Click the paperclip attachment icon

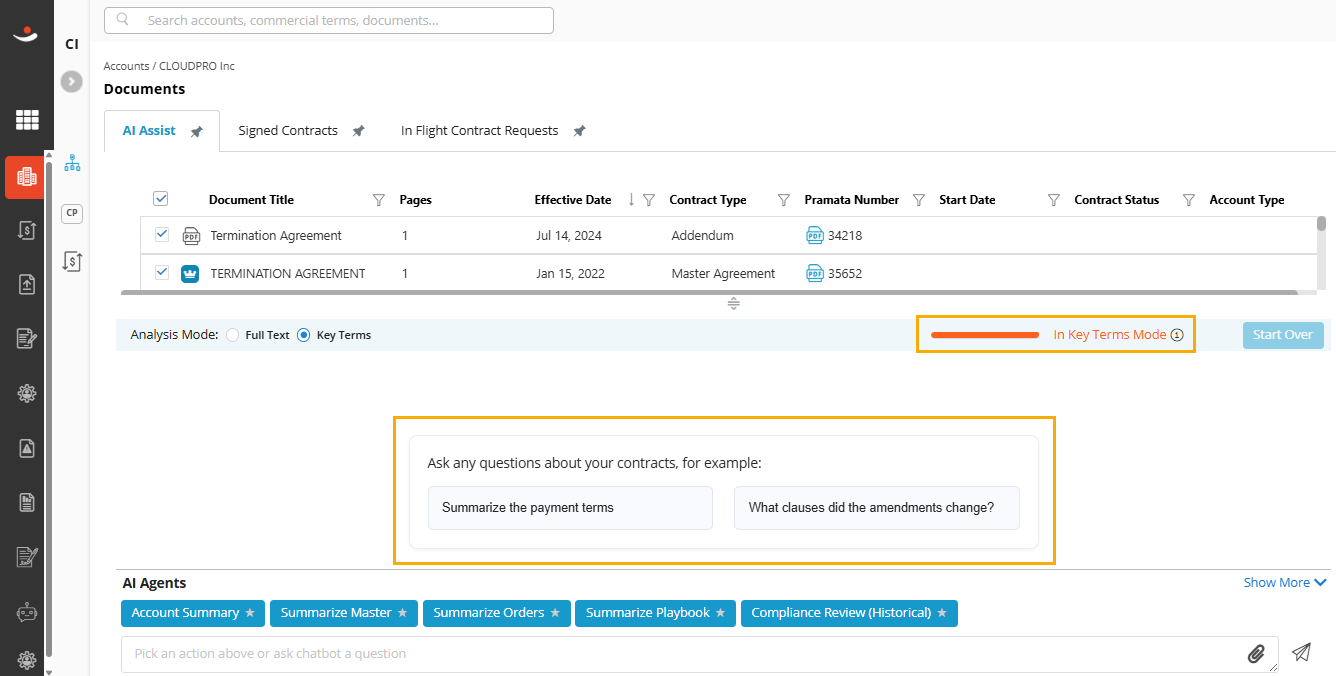point(1256,654)
